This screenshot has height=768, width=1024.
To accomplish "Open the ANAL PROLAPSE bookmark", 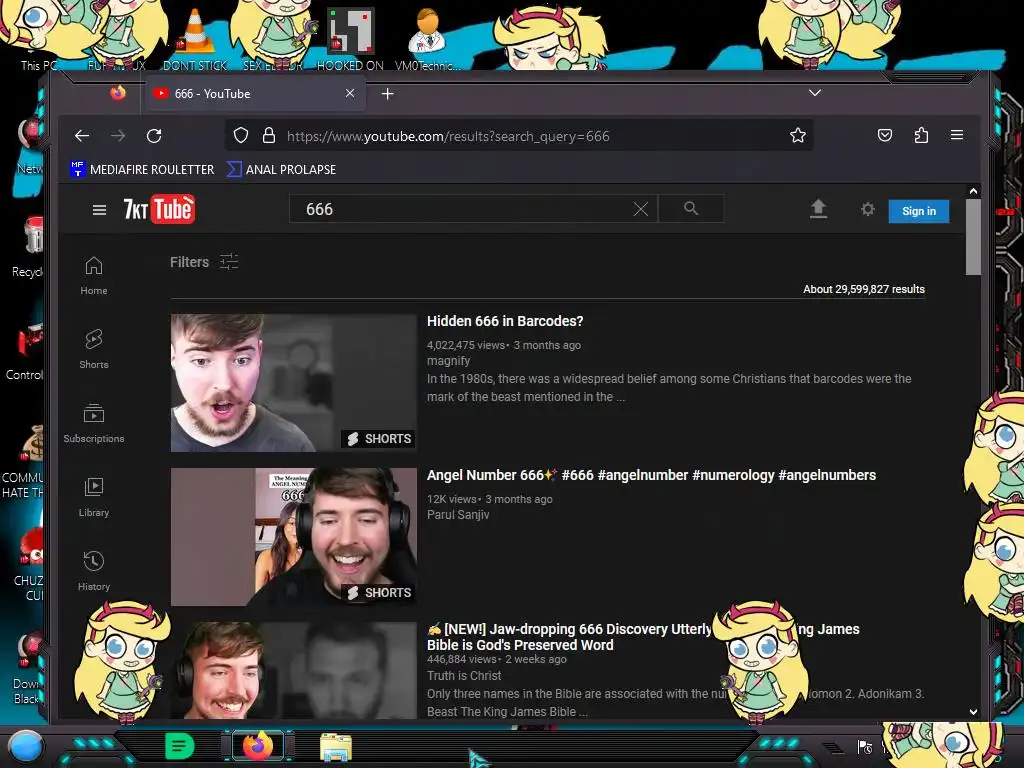I will point(281,170).
